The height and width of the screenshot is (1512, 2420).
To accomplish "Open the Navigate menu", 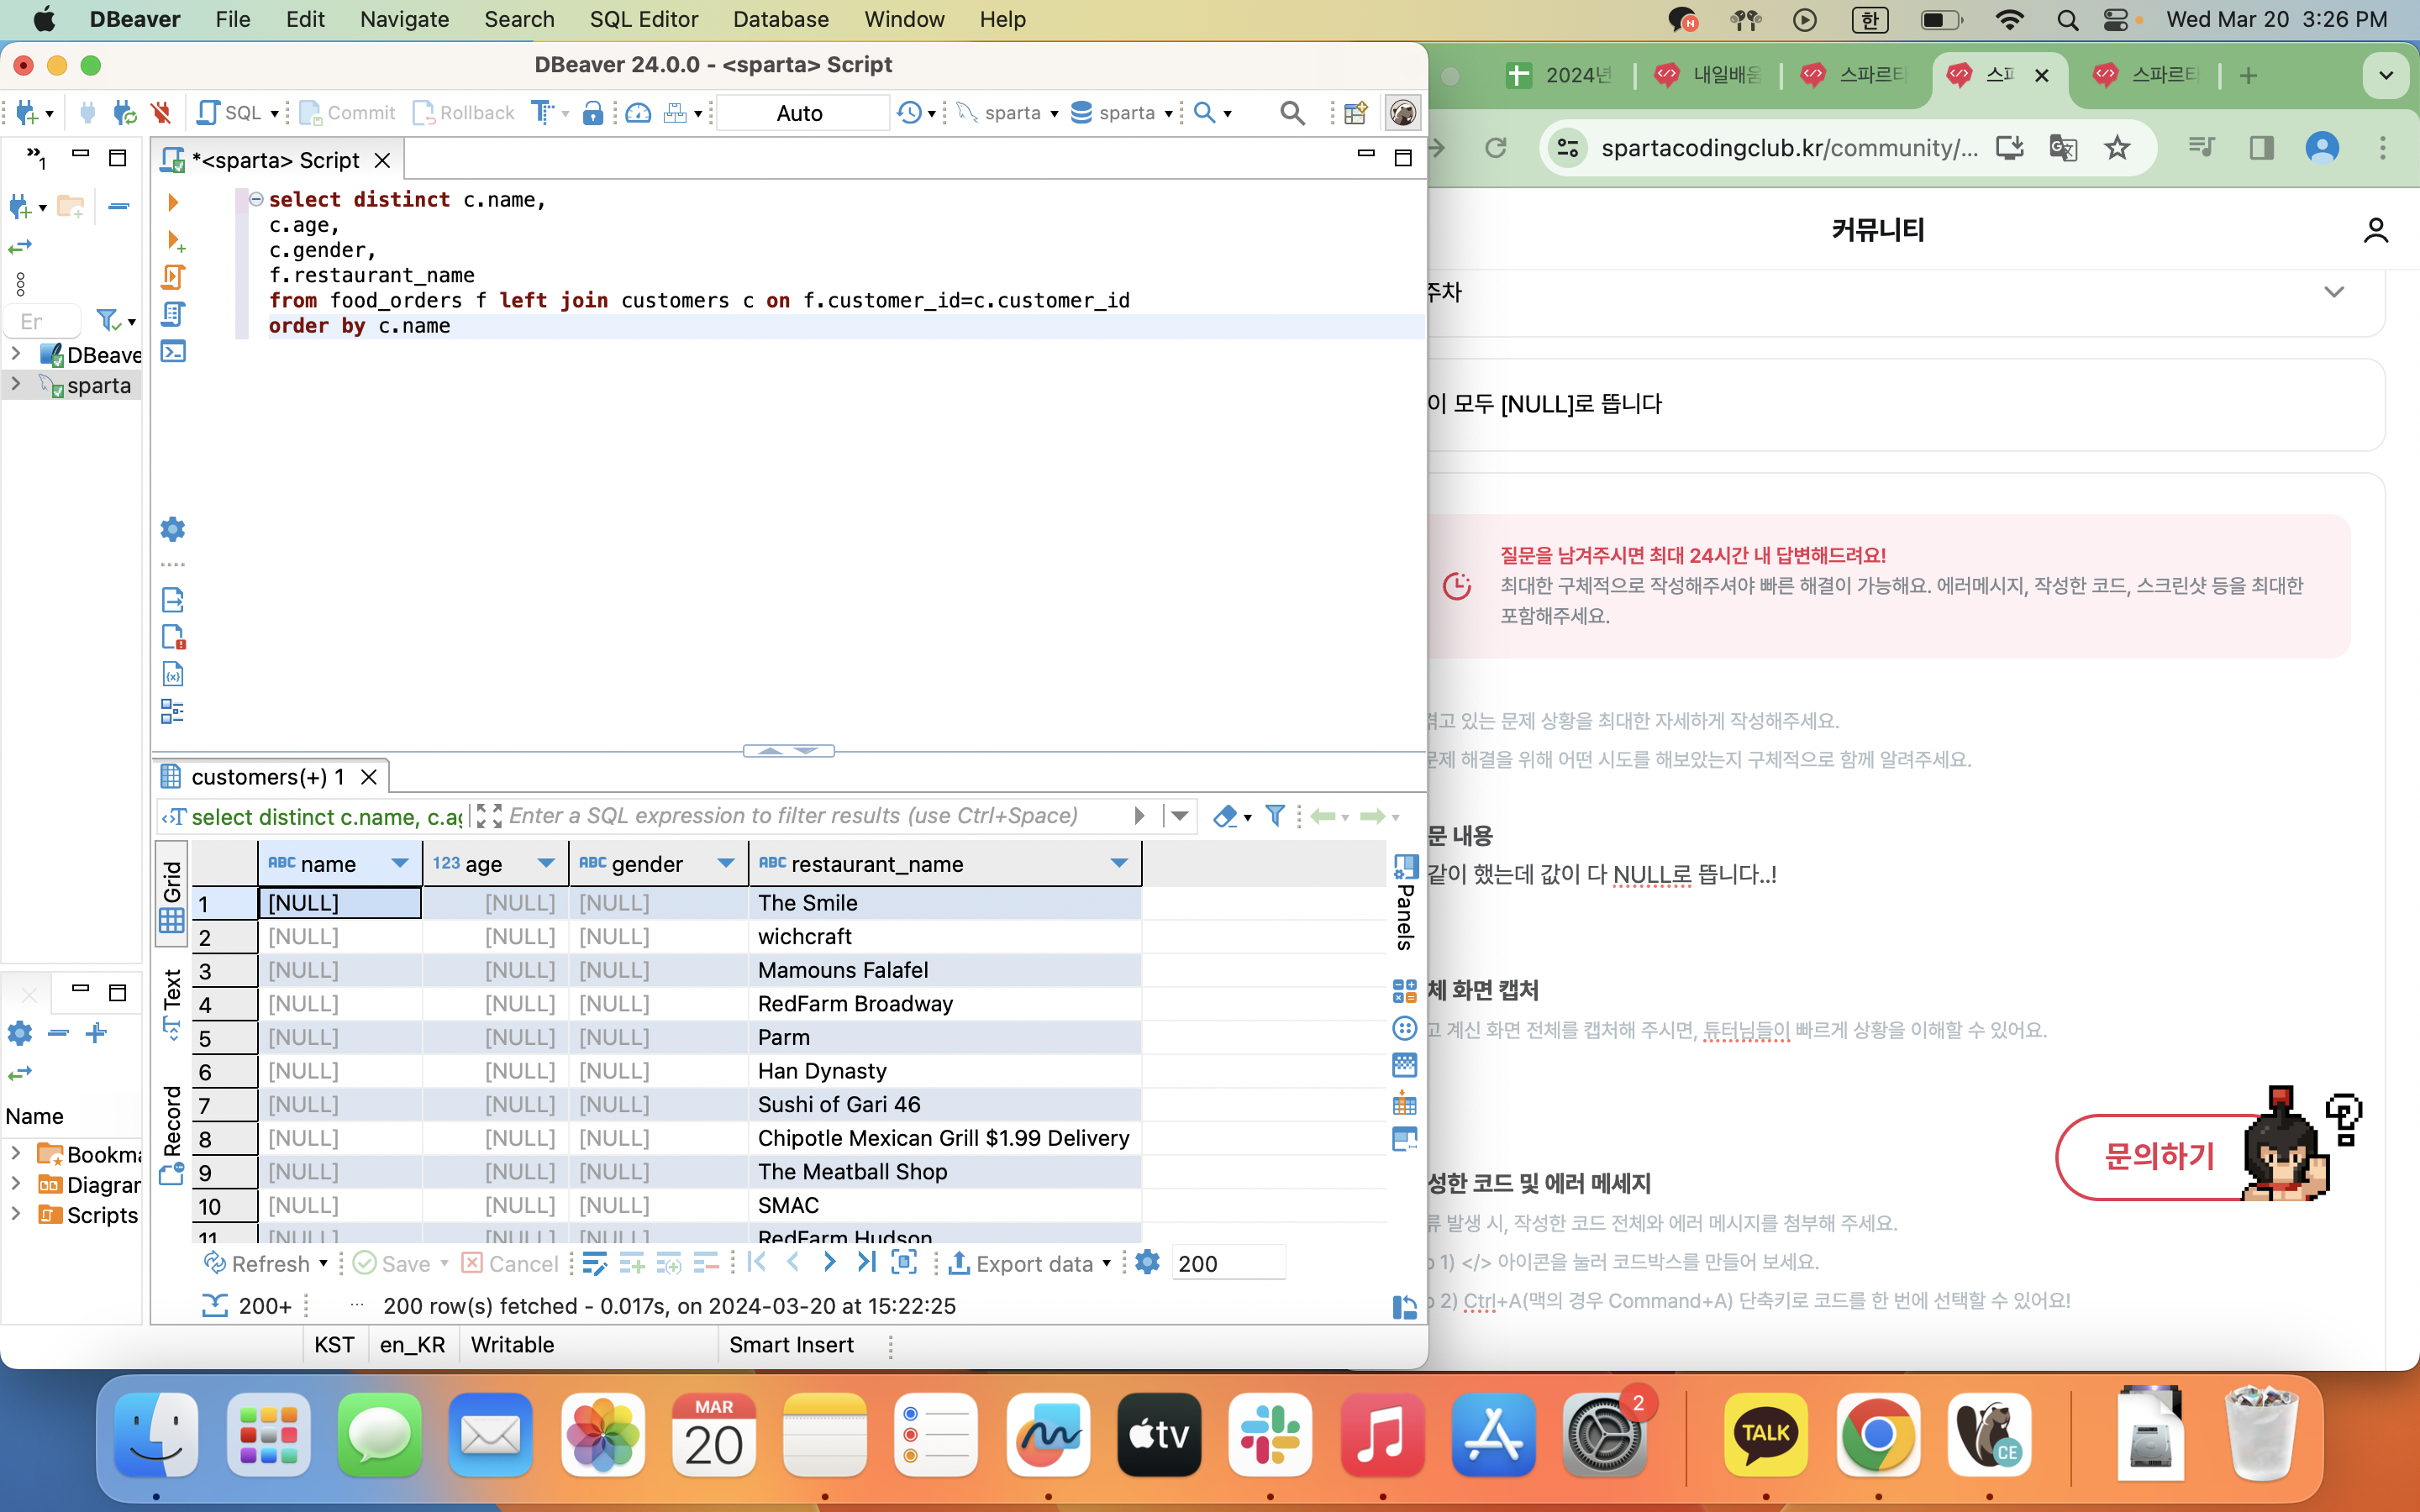I will (404, 19).
